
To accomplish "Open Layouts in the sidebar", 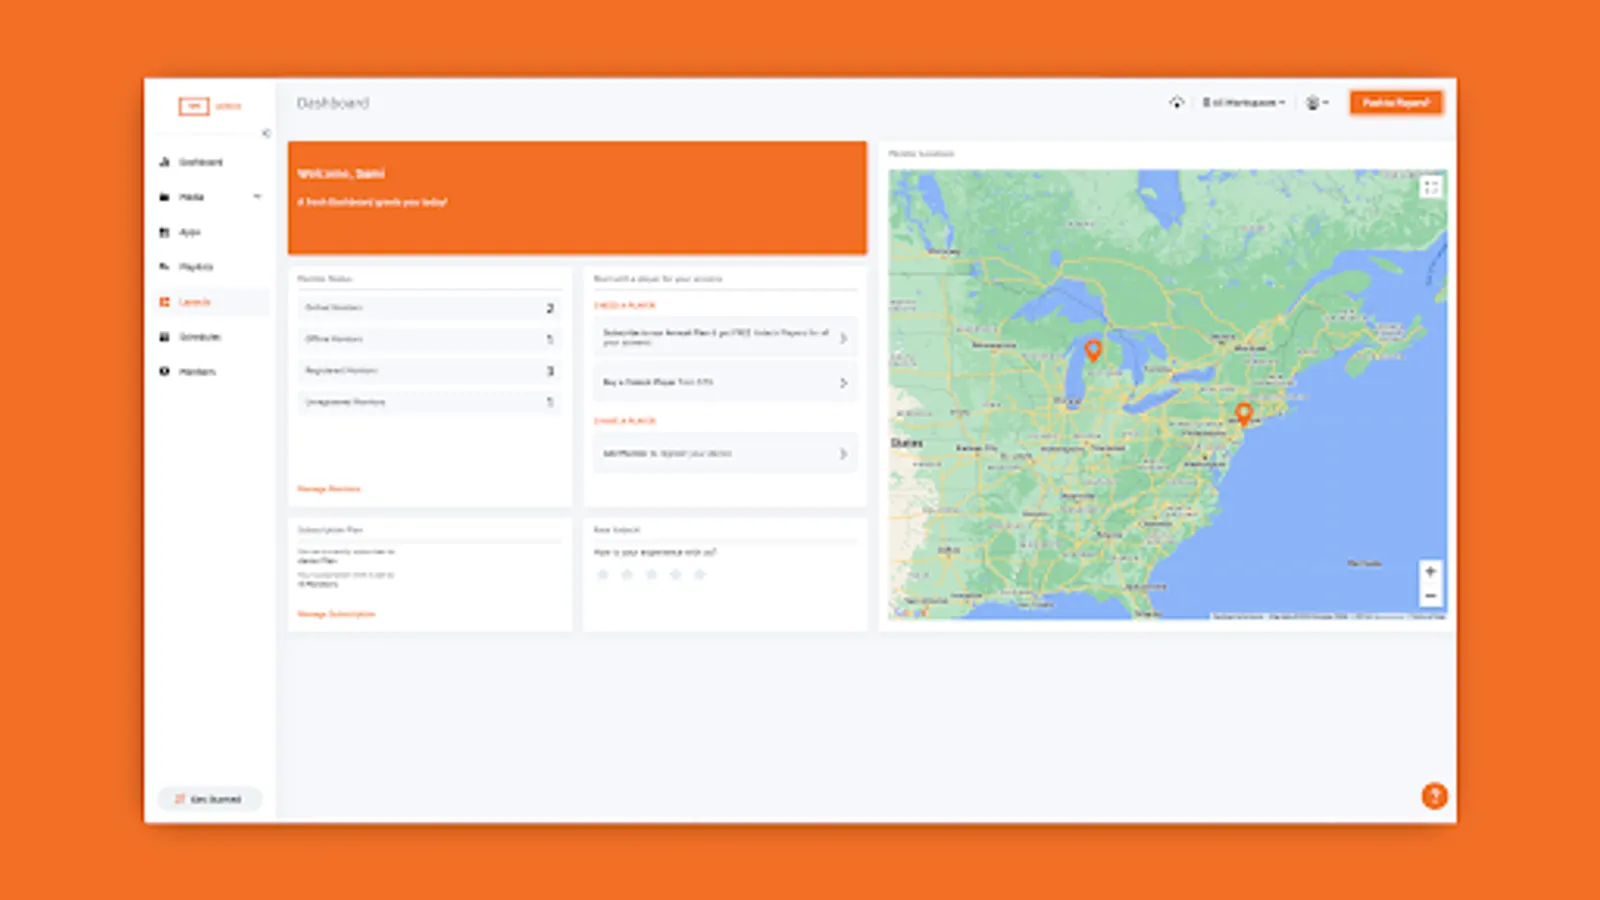I will pyautogui.click(x=195, y=302).
